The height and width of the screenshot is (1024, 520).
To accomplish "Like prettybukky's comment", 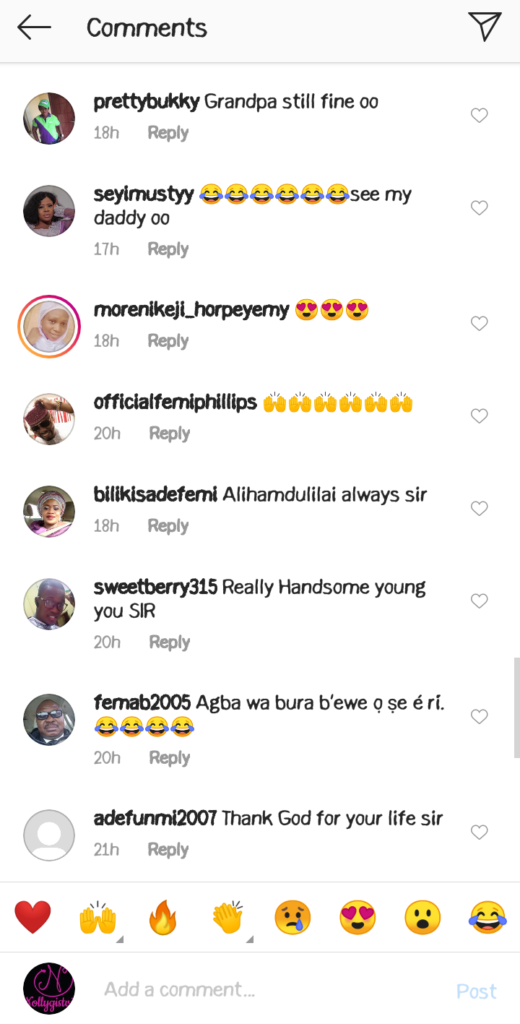I will [x=479, y=116].
